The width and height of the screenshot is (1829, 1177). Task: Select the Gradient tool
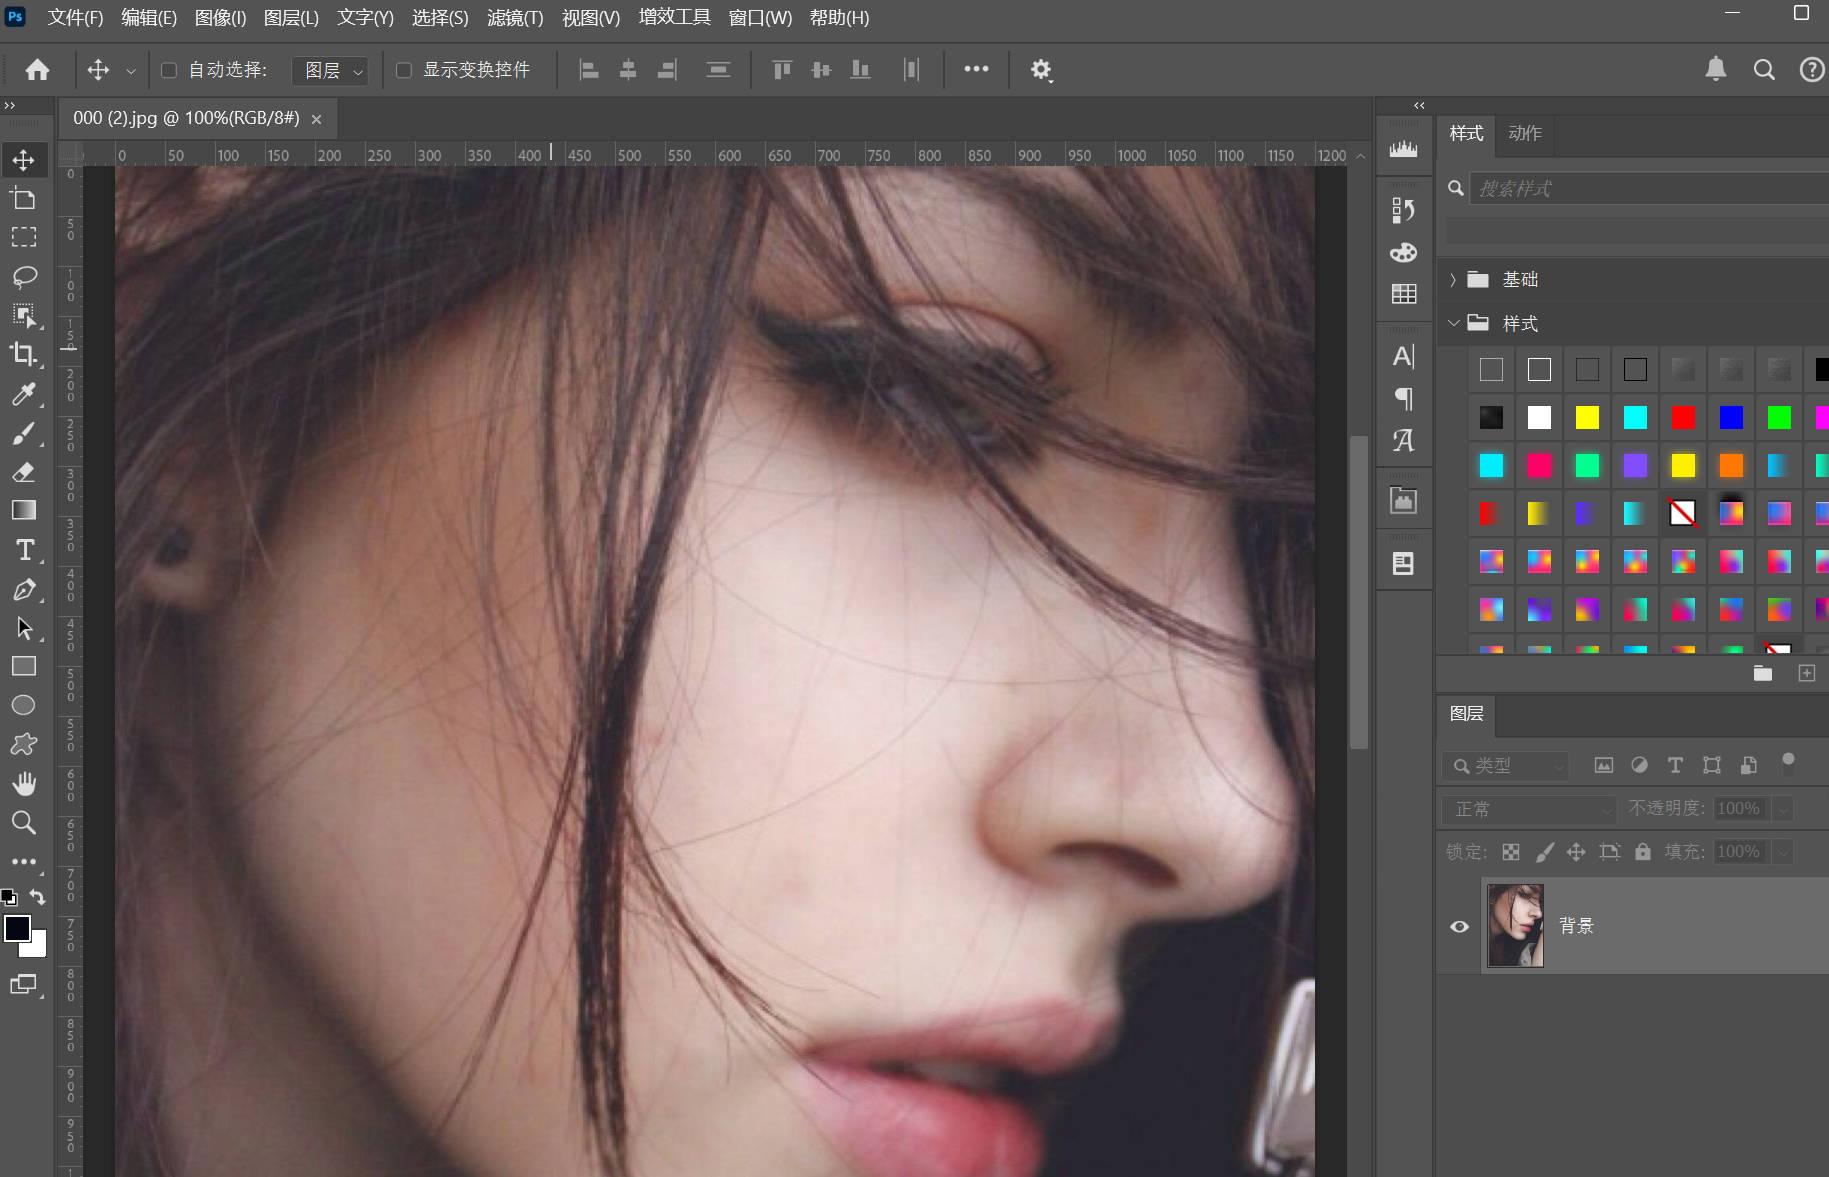[24, 510]
